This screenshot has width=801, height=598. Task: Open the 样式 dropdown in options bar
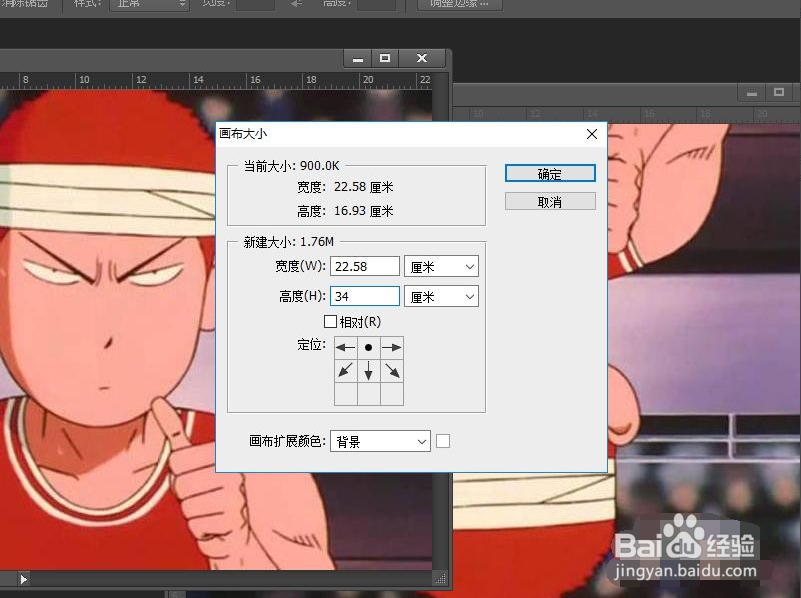click(149, 4)
